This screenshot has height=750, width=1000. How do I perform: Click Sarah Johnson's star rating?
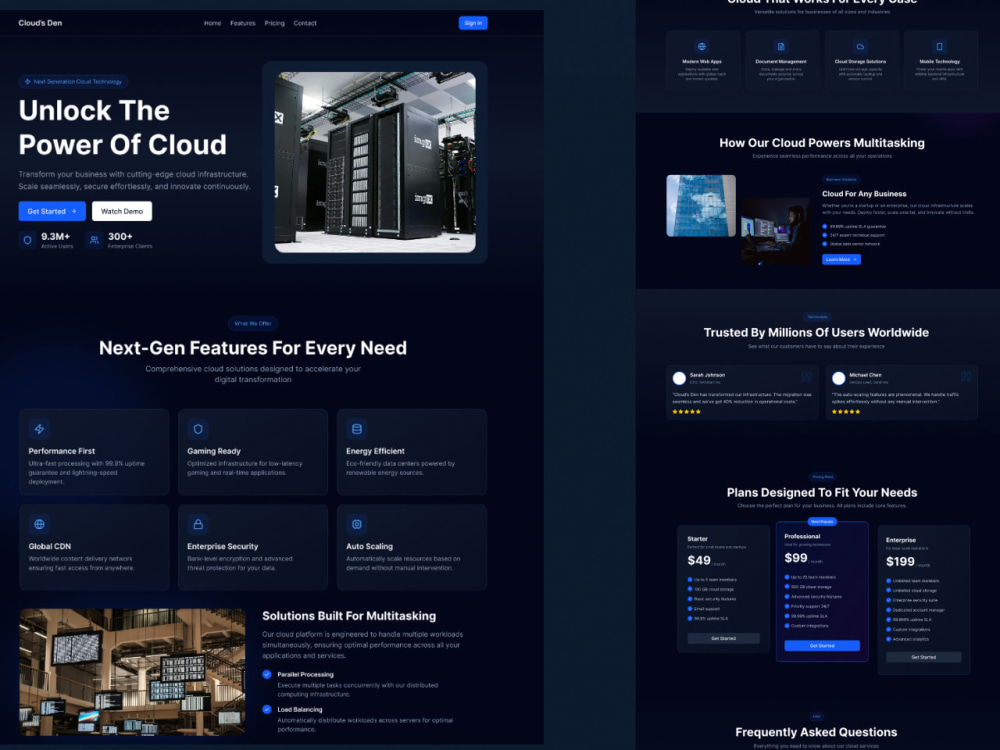pyautogui.click(x=686, y=412)
